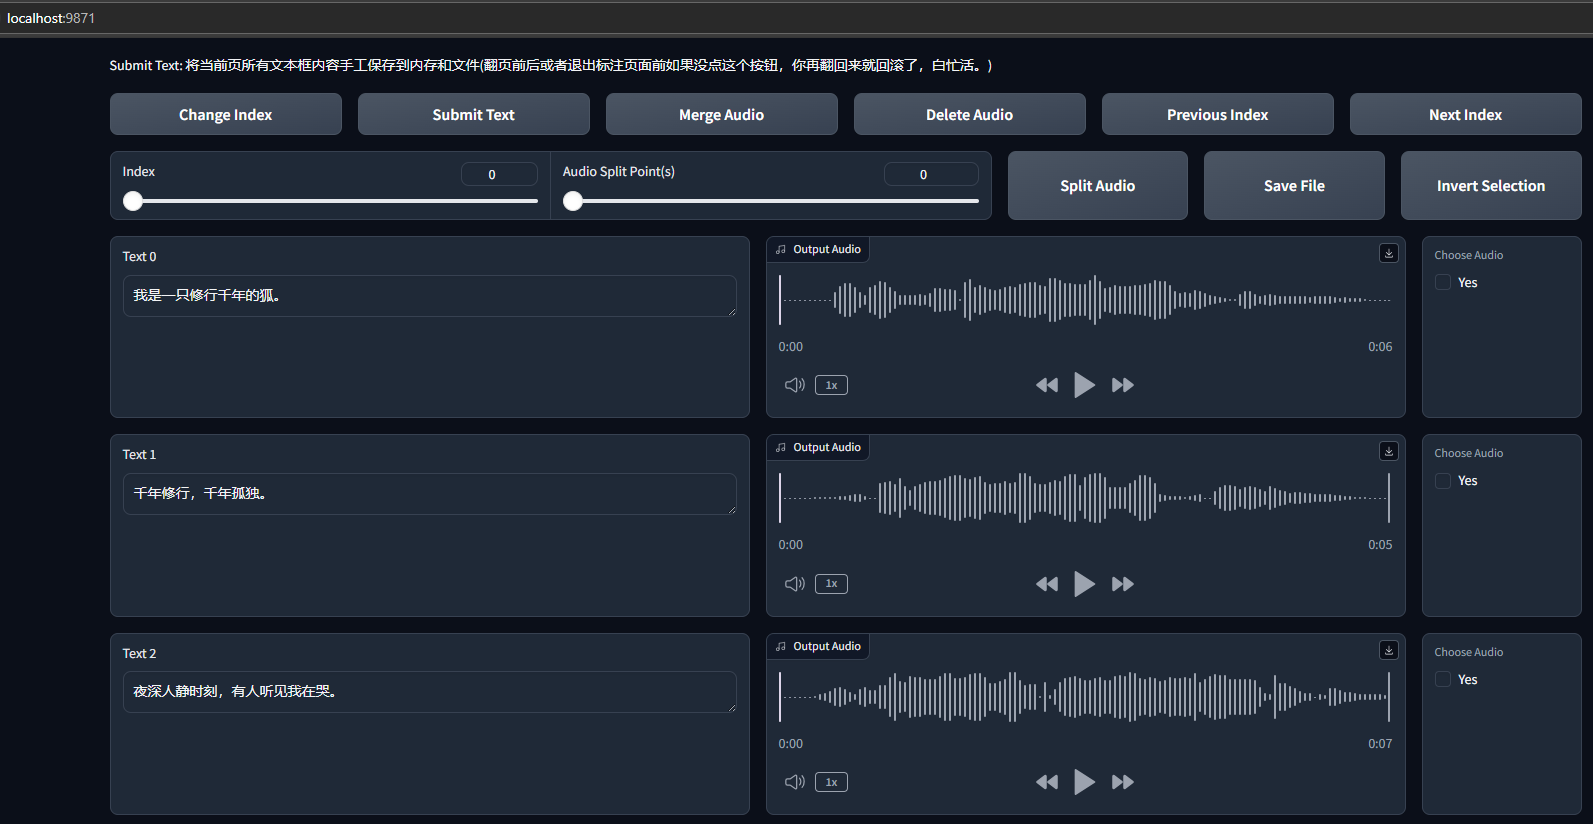The height and width of the screenshot is (824, 1593).
Task: Click volume icon on Text 0 player
Action: 794,385
